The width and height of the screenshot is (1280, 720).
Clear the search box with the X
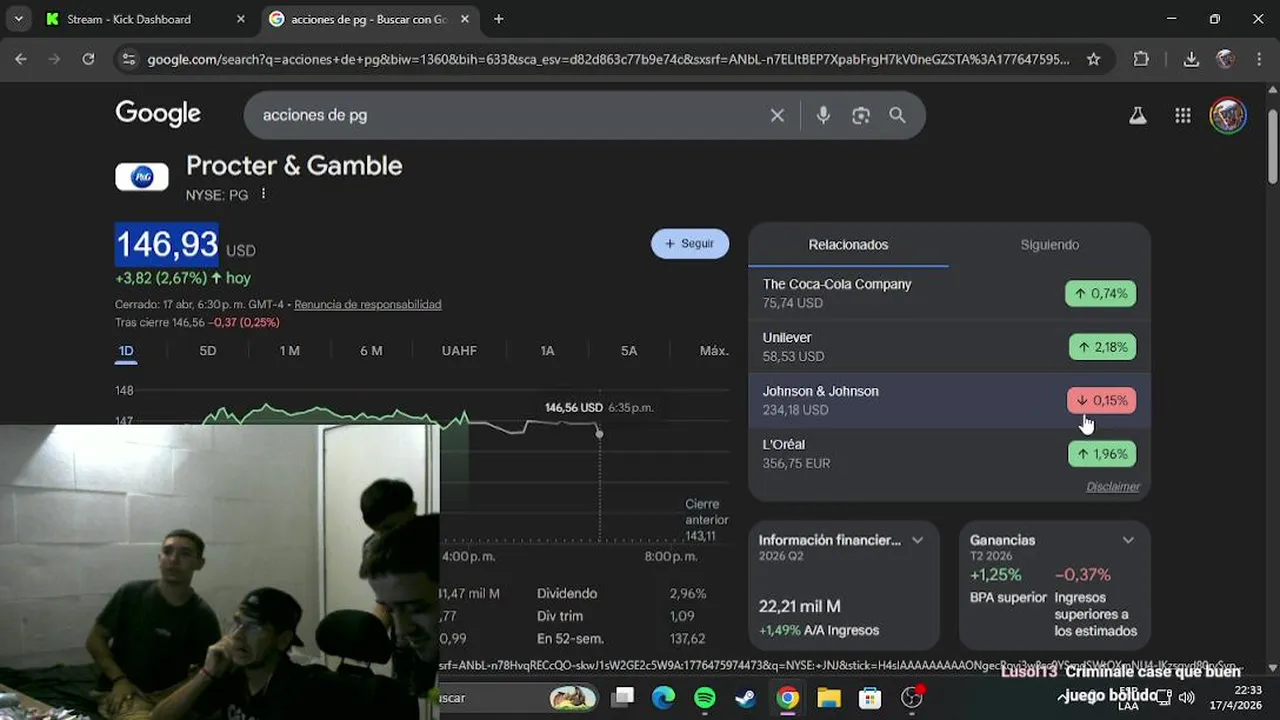[x=777, y=115]
